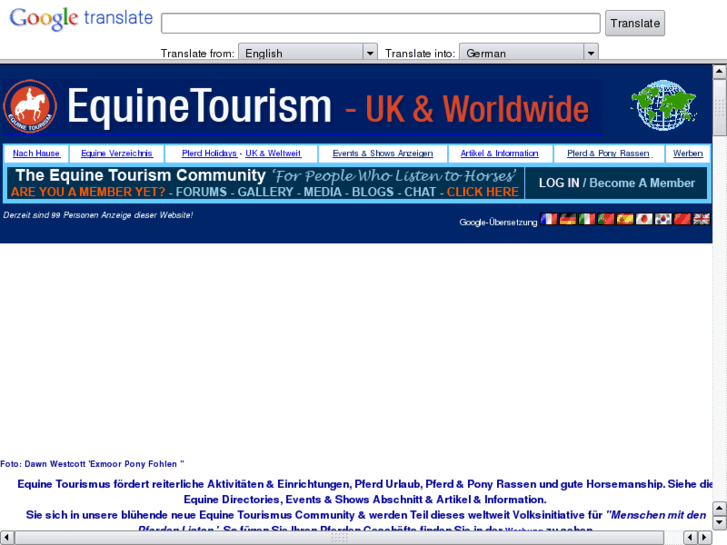Screen dimensions: 727x545
Task: Click 'ARE YOU A MEMBER YET?' text
Action: click(88, 192)
